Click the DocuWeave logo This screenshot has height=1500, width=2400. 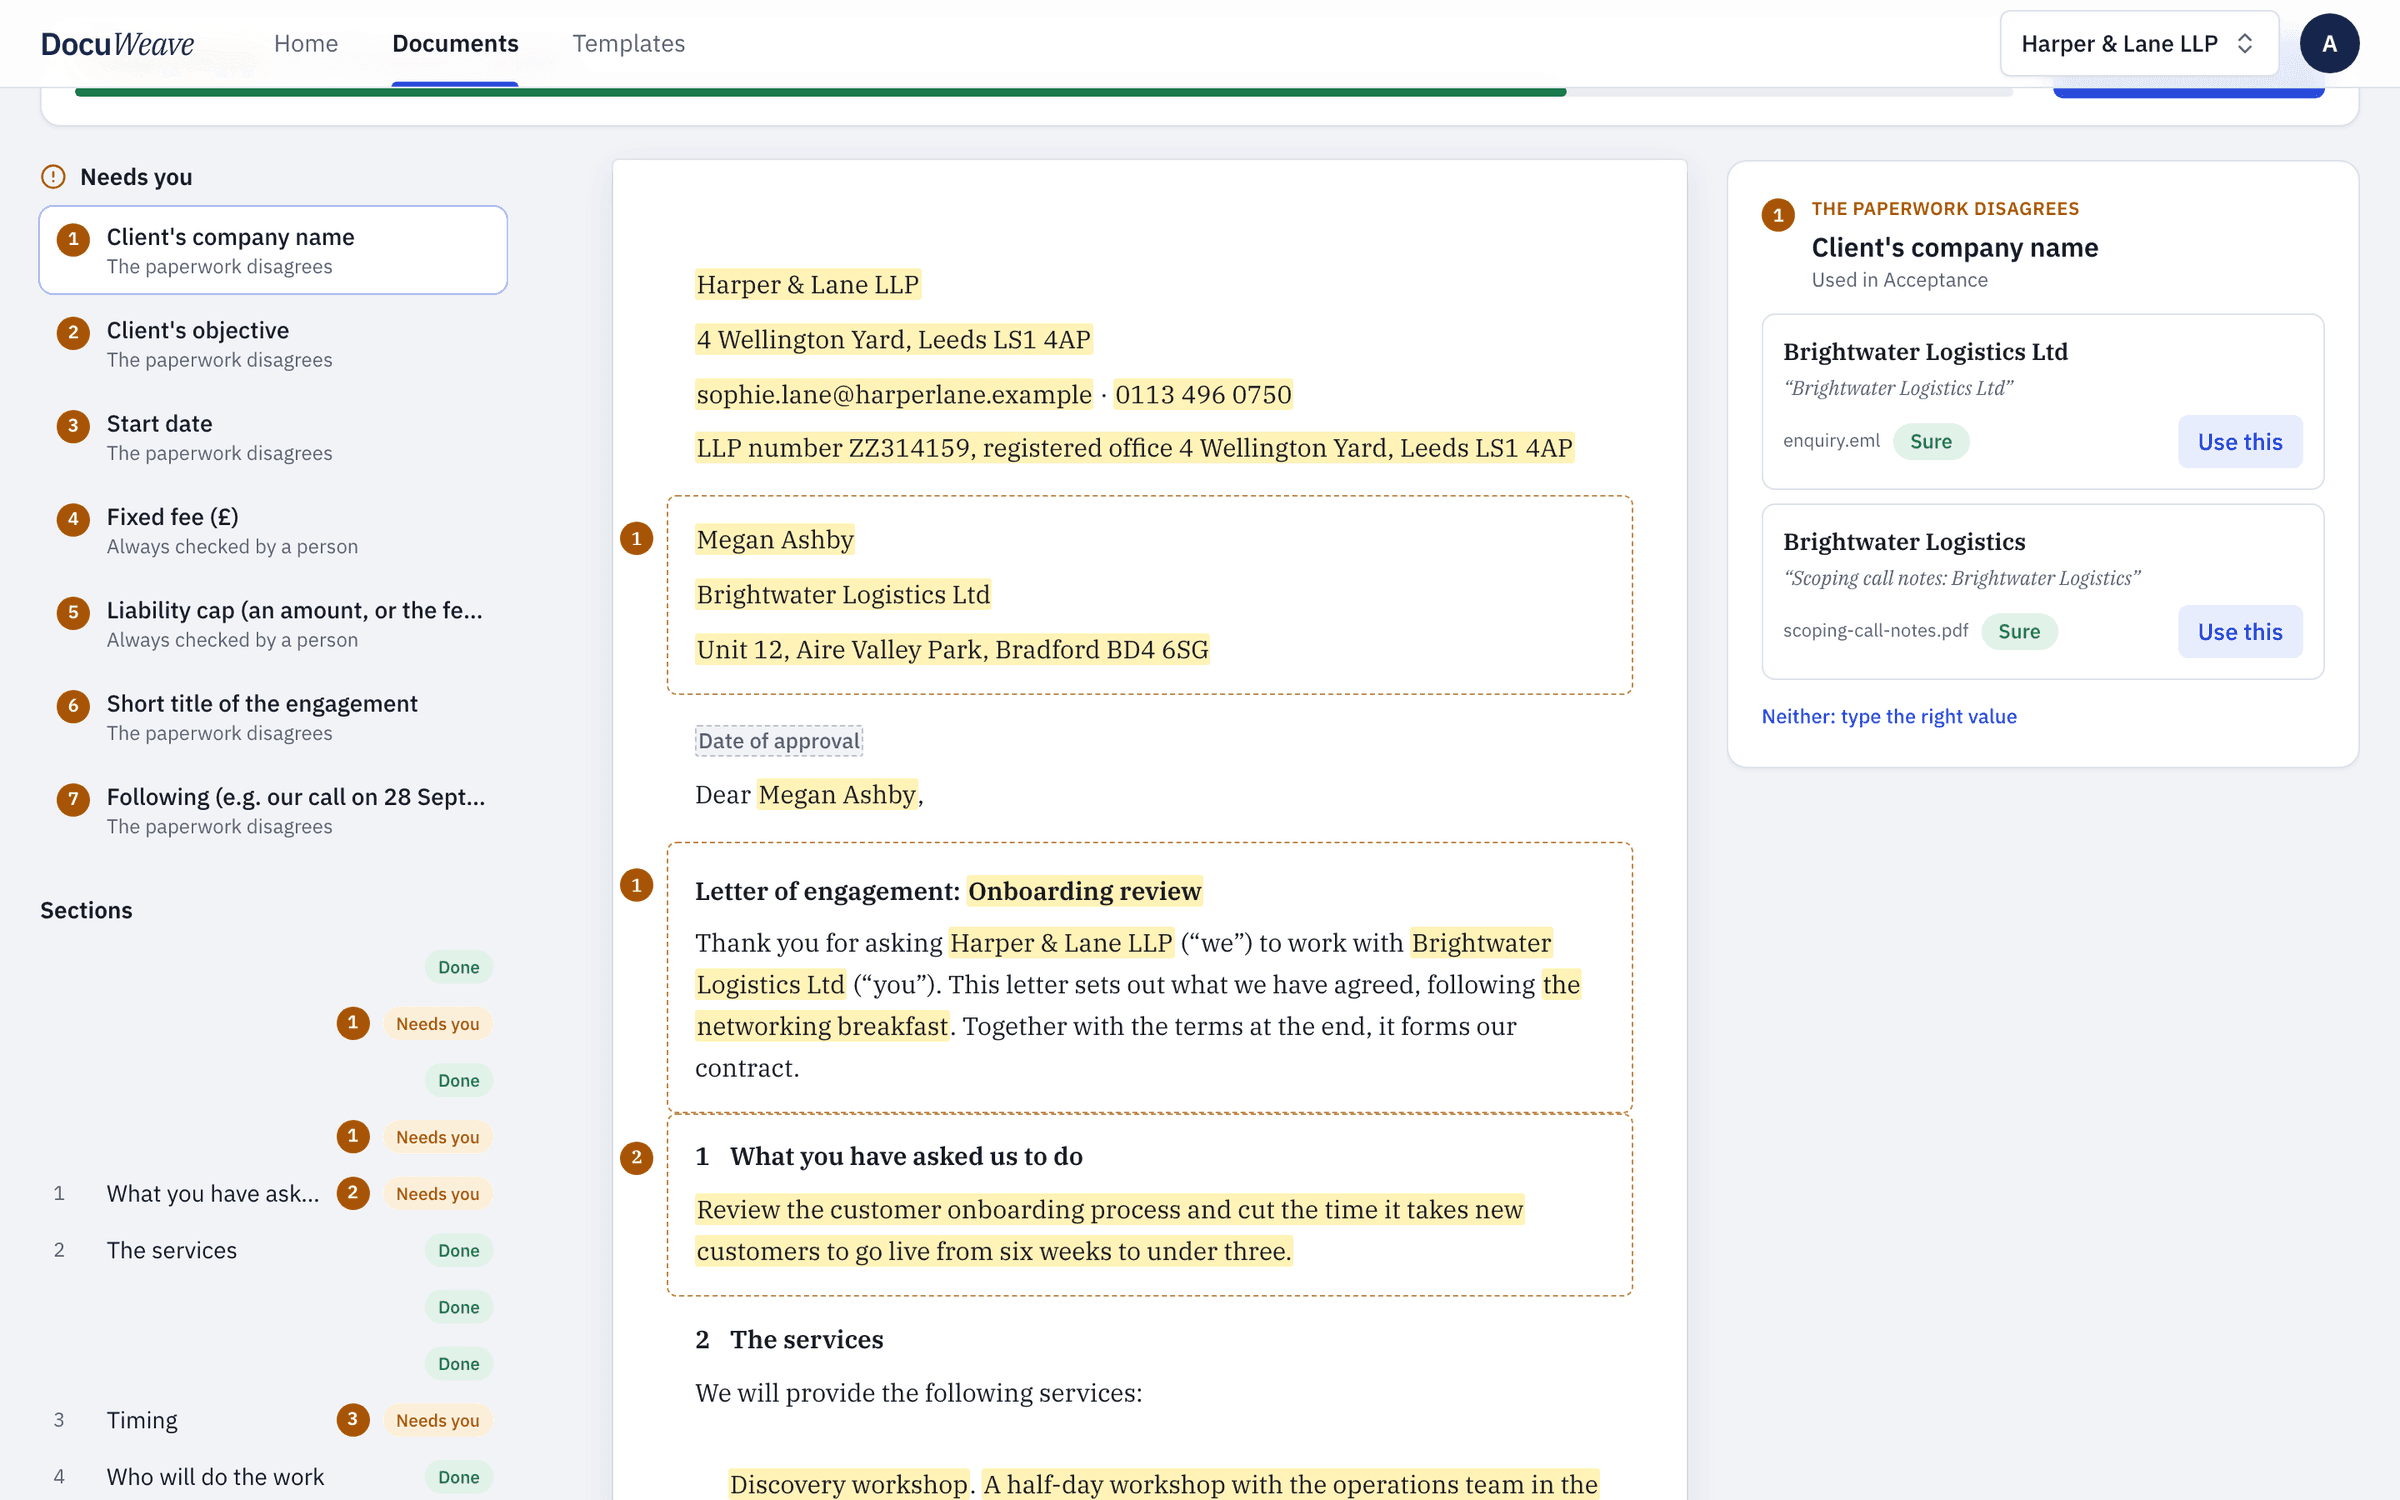click(x=117, y=43)
